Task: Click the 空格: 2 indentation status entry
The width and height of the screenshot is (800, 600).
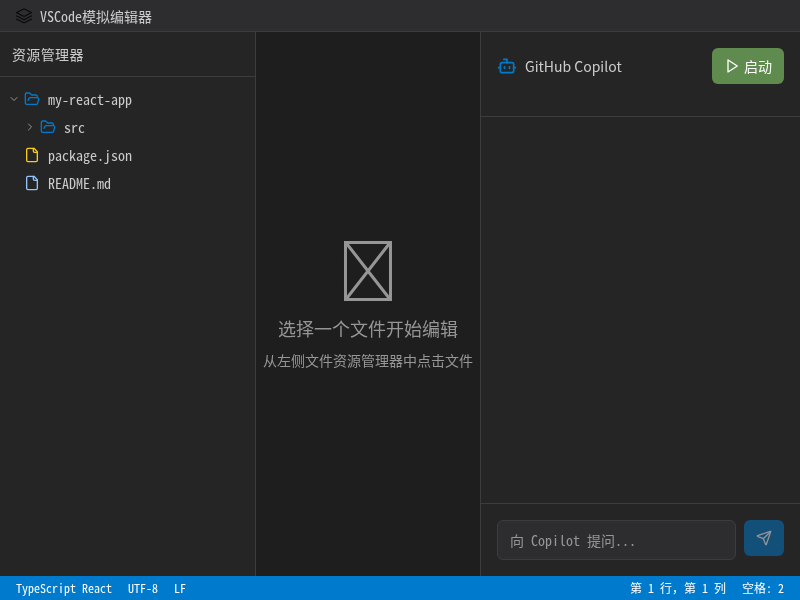Action: (763, 588)
